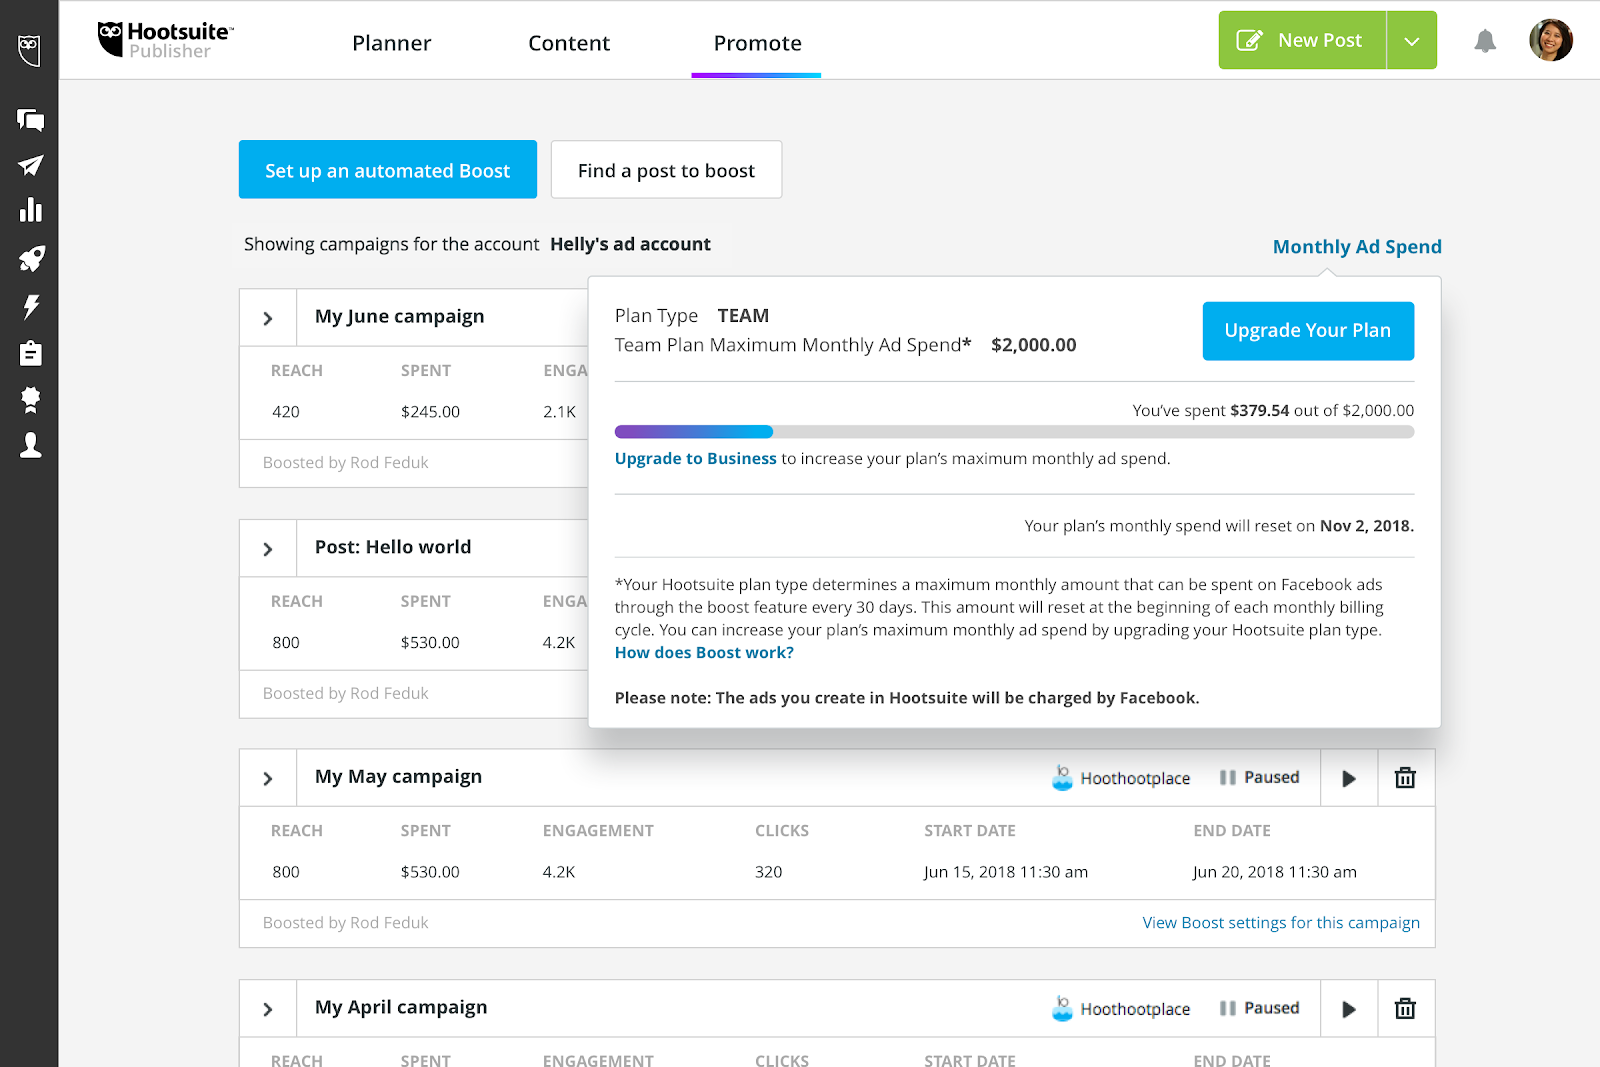This screenshot has height=1067, width=1600.
Task: Click Boosted by Rod Feduk under June campaign
Action: 346,462
